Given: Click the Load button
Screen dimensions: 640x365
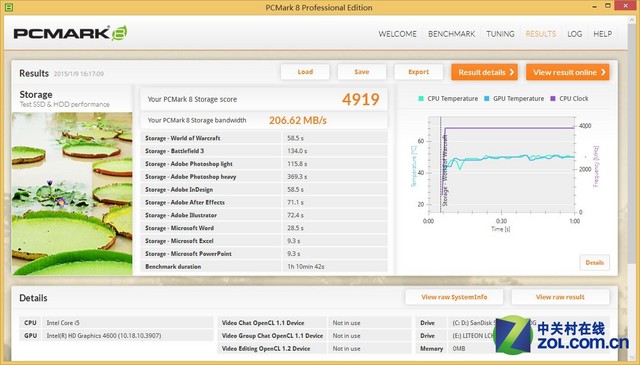Looking at the screenshot, I should point(305,72).
